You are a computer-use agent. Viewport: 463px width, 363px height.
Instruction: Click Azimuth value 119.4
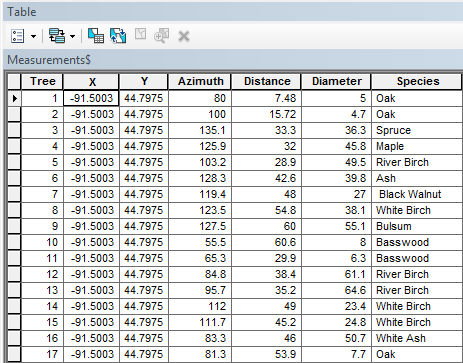[200, 194]
